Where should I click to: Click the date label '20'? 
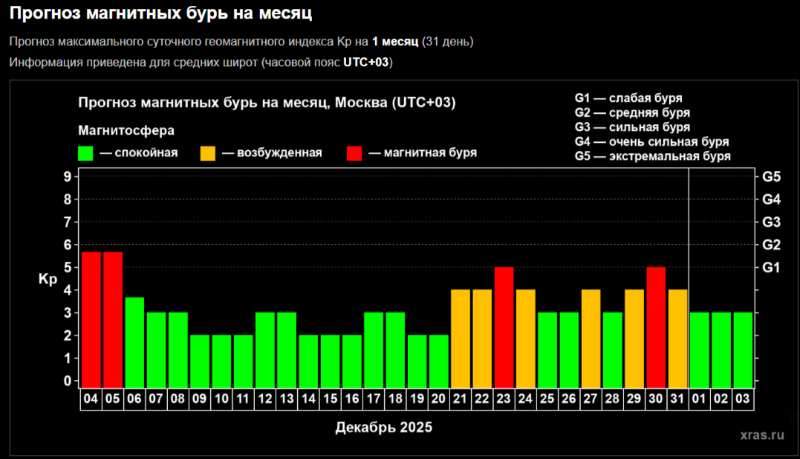[x=439, y=399]
